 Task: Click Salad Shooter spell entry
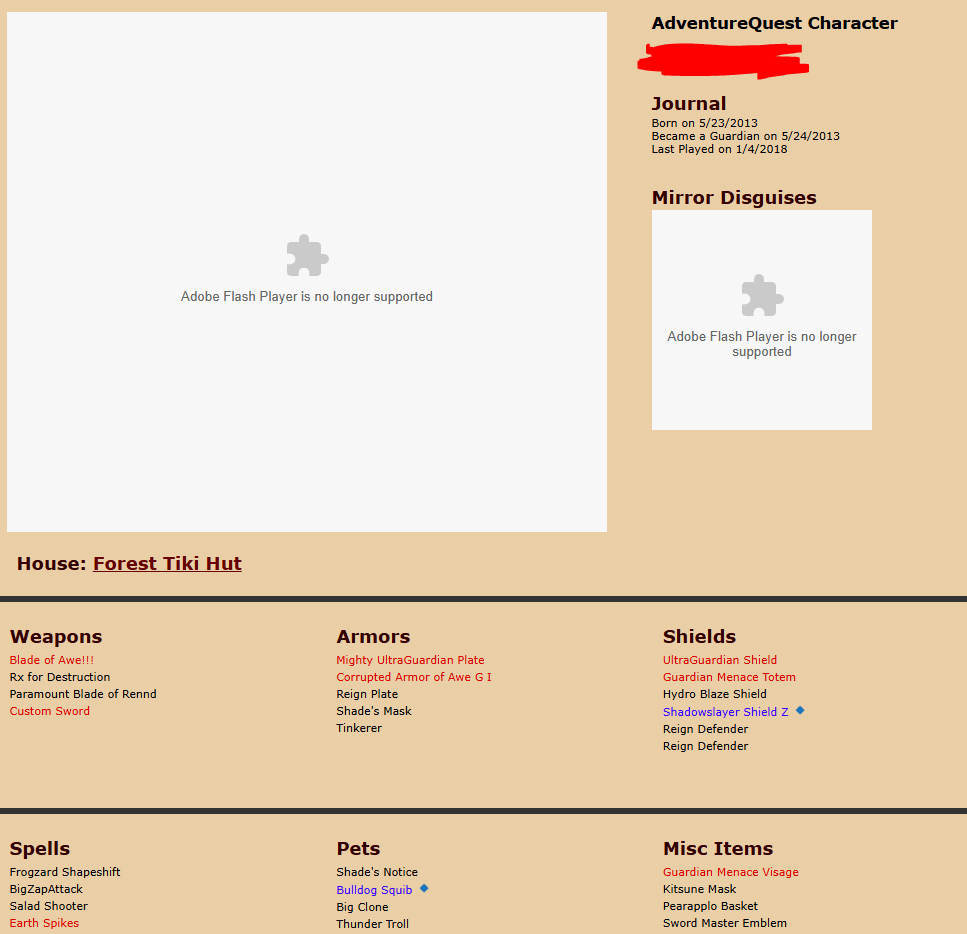coord(49,906)
